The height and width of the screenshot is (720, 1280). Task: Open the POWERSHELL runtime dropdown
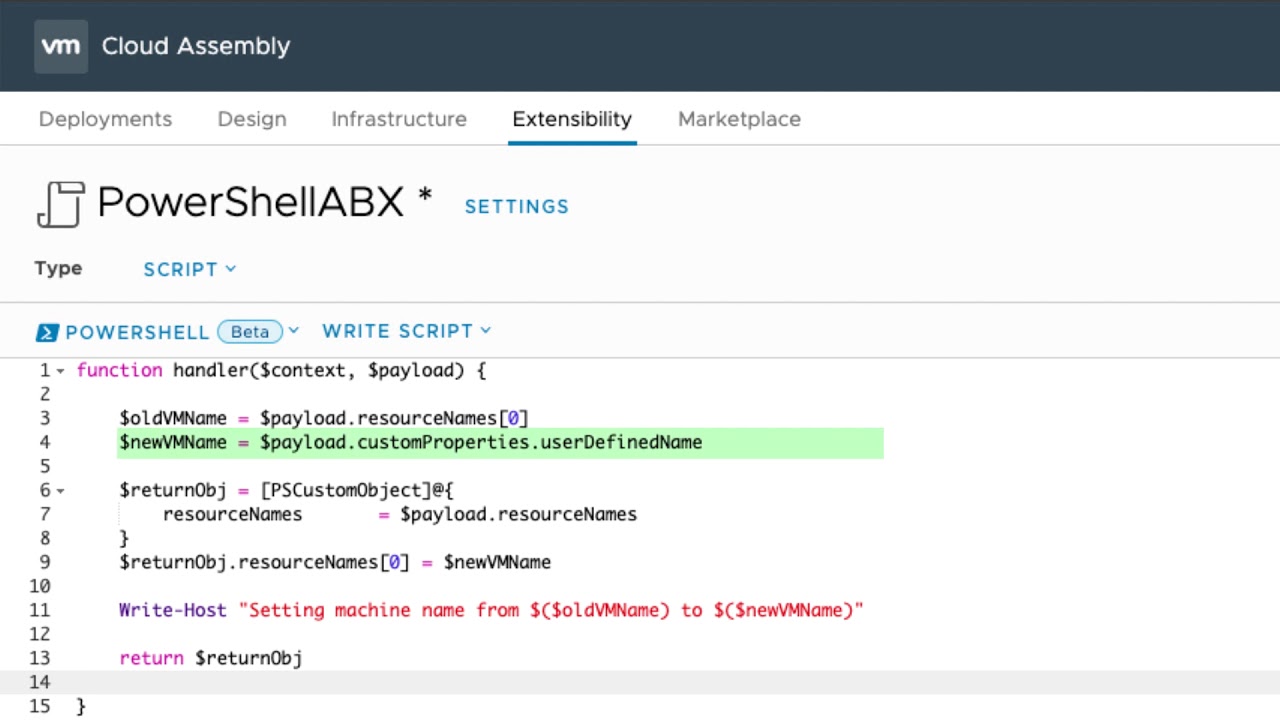click(293, 331)
